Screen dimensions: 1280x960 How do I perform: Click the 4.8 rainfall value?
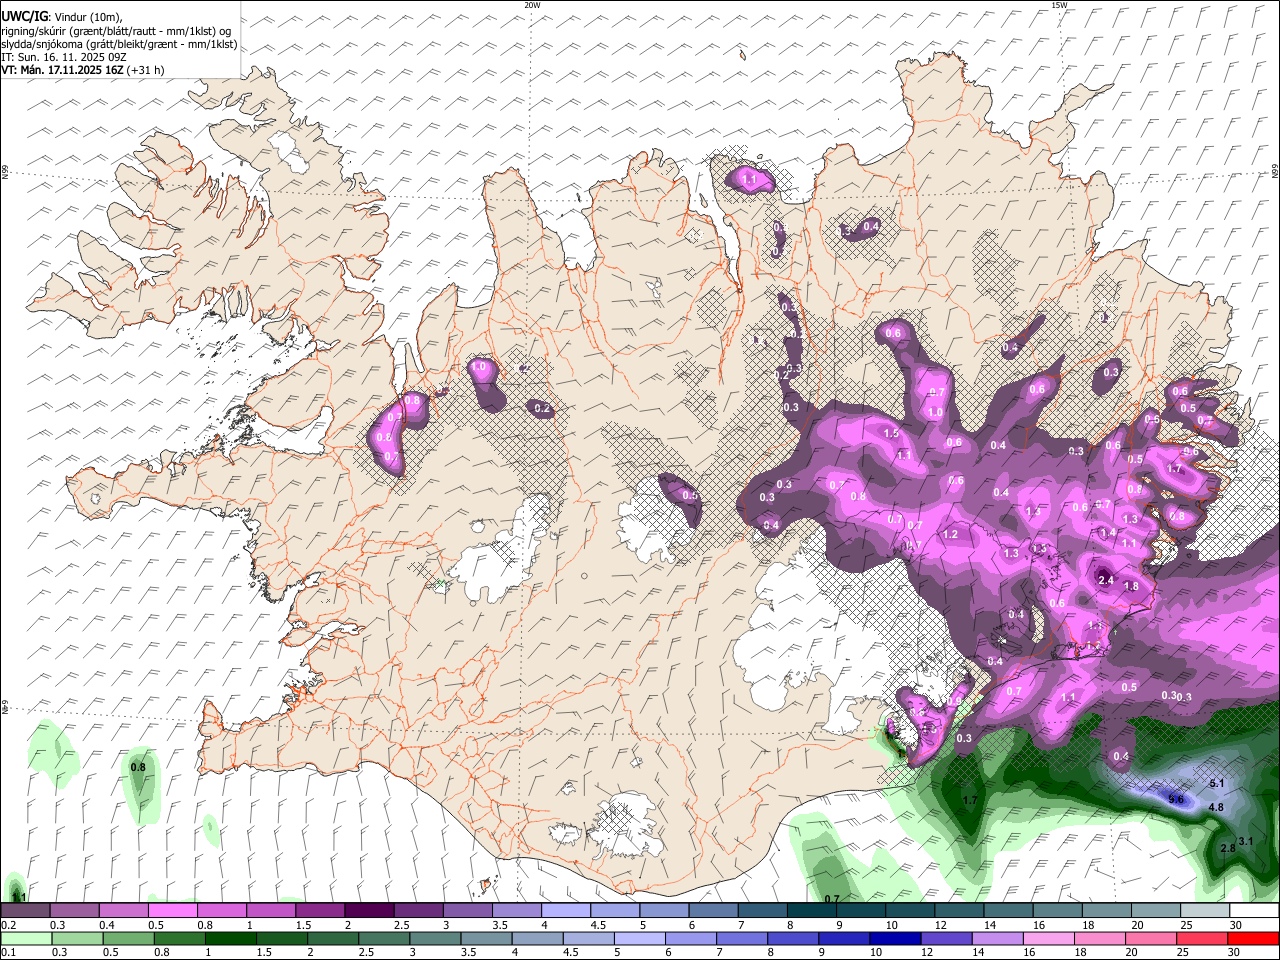pos(1216,807)
